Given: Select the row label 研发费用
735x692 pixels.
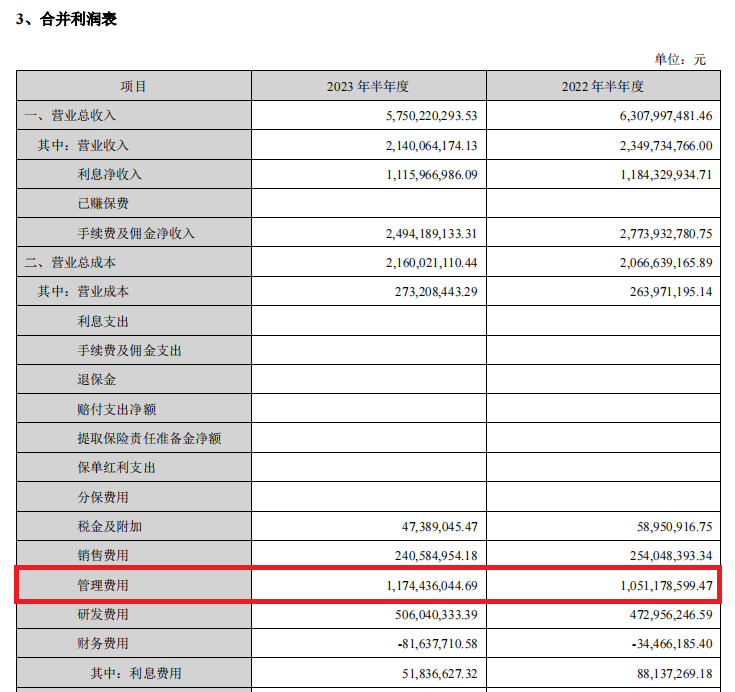Looking at the screenshot, I should coord(103,614).
